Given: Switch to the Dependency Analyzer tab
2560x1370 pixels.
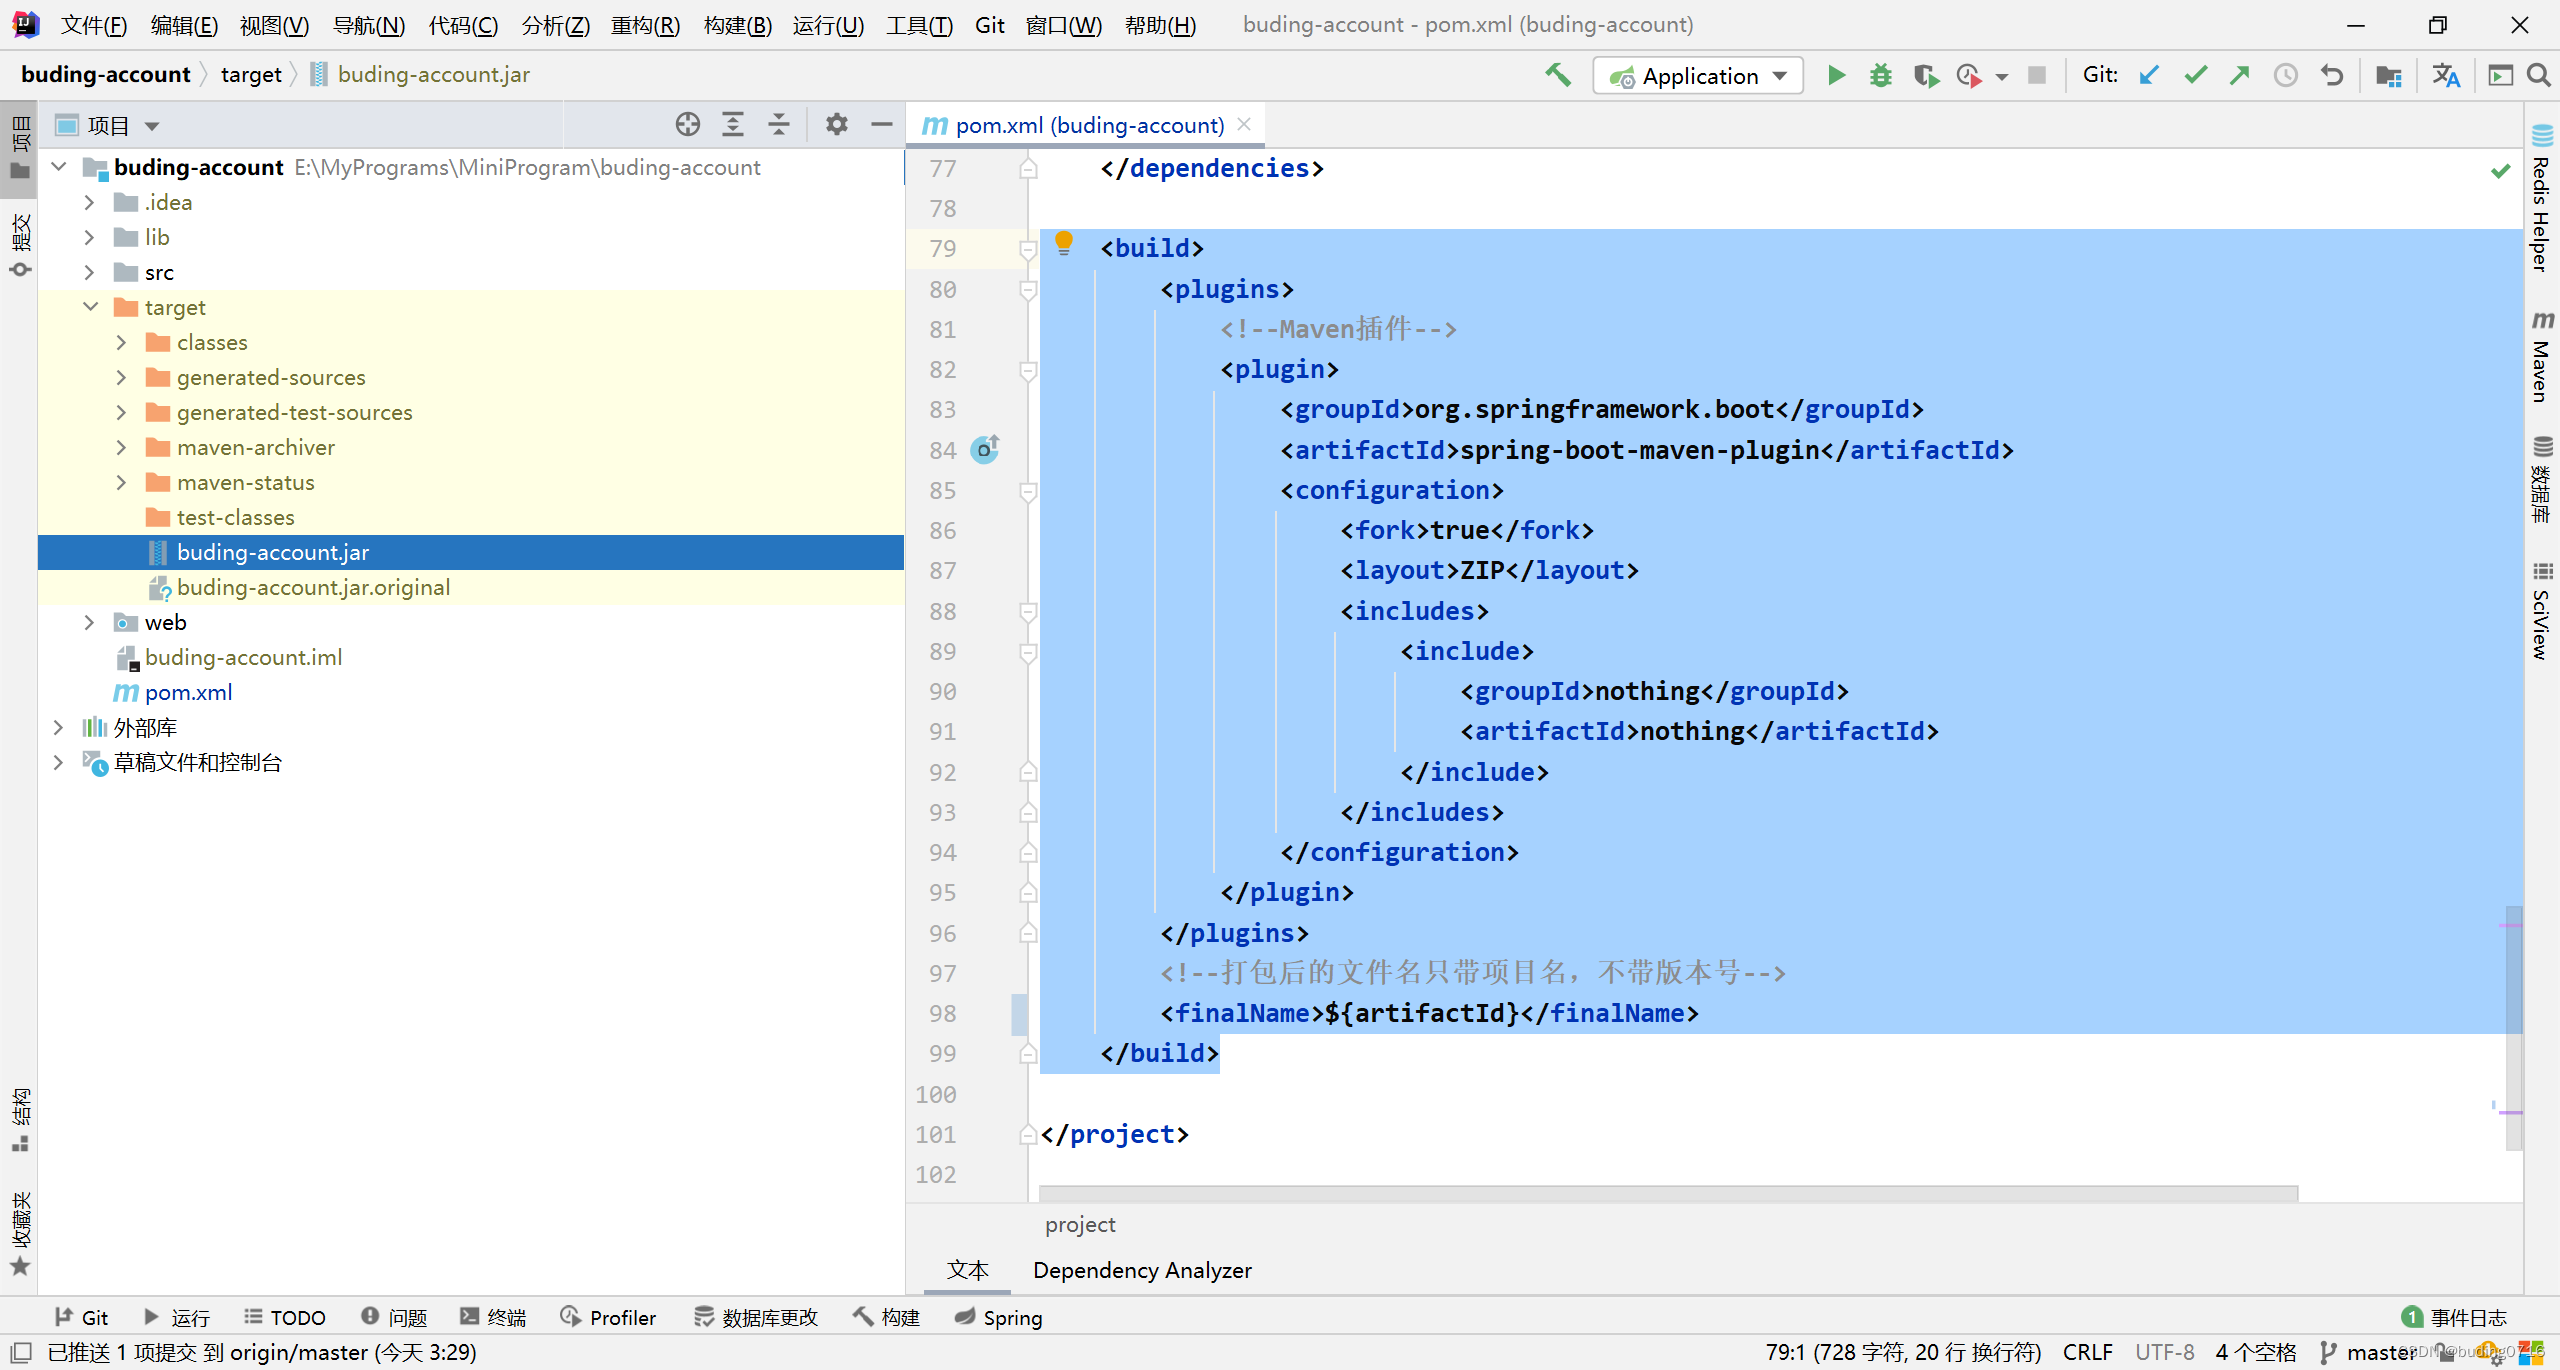Looking at the screenshot, I should (x=1142, y=1270).
